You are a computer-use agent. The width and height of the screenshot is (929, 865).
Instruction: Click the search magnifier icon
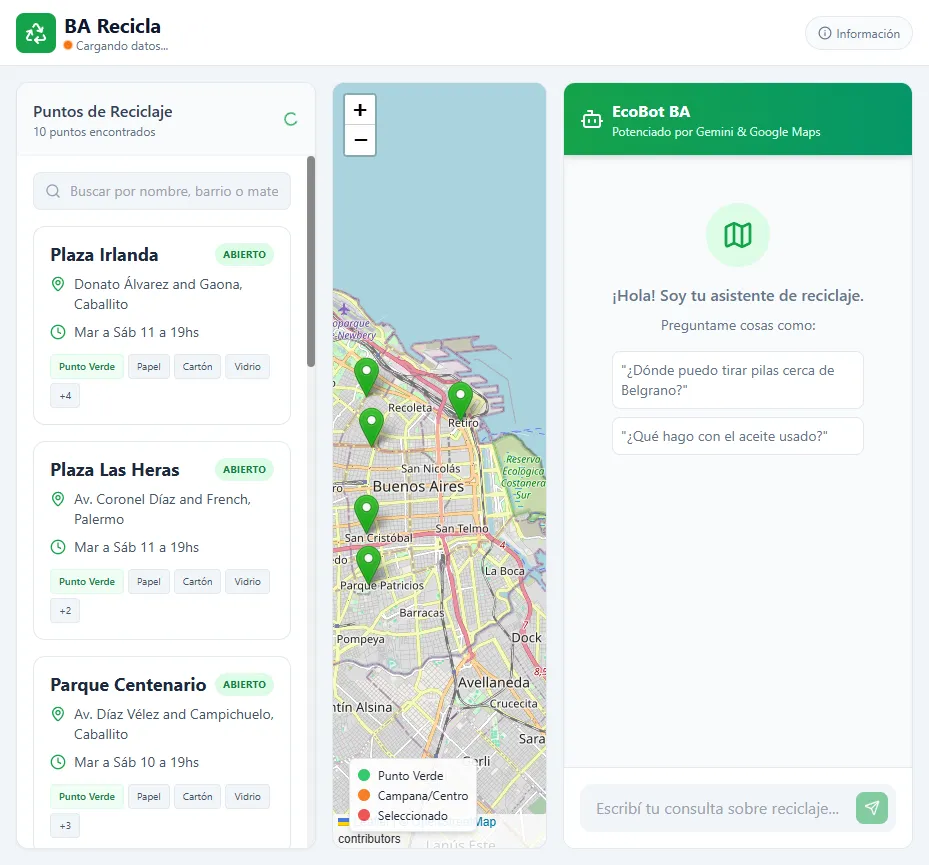click(53, 191)
